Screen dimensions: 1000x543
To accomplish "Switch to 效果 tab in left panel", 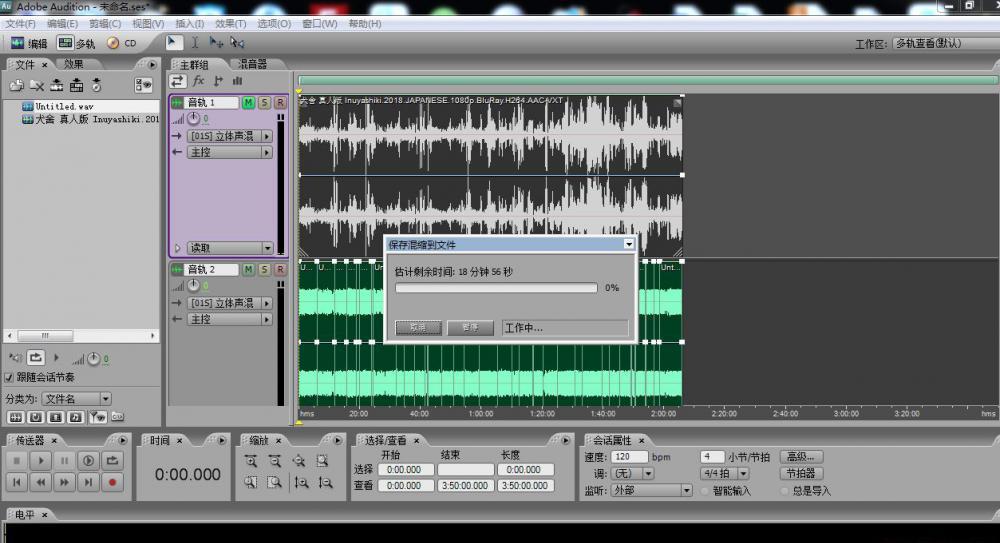I will [73, 64].
